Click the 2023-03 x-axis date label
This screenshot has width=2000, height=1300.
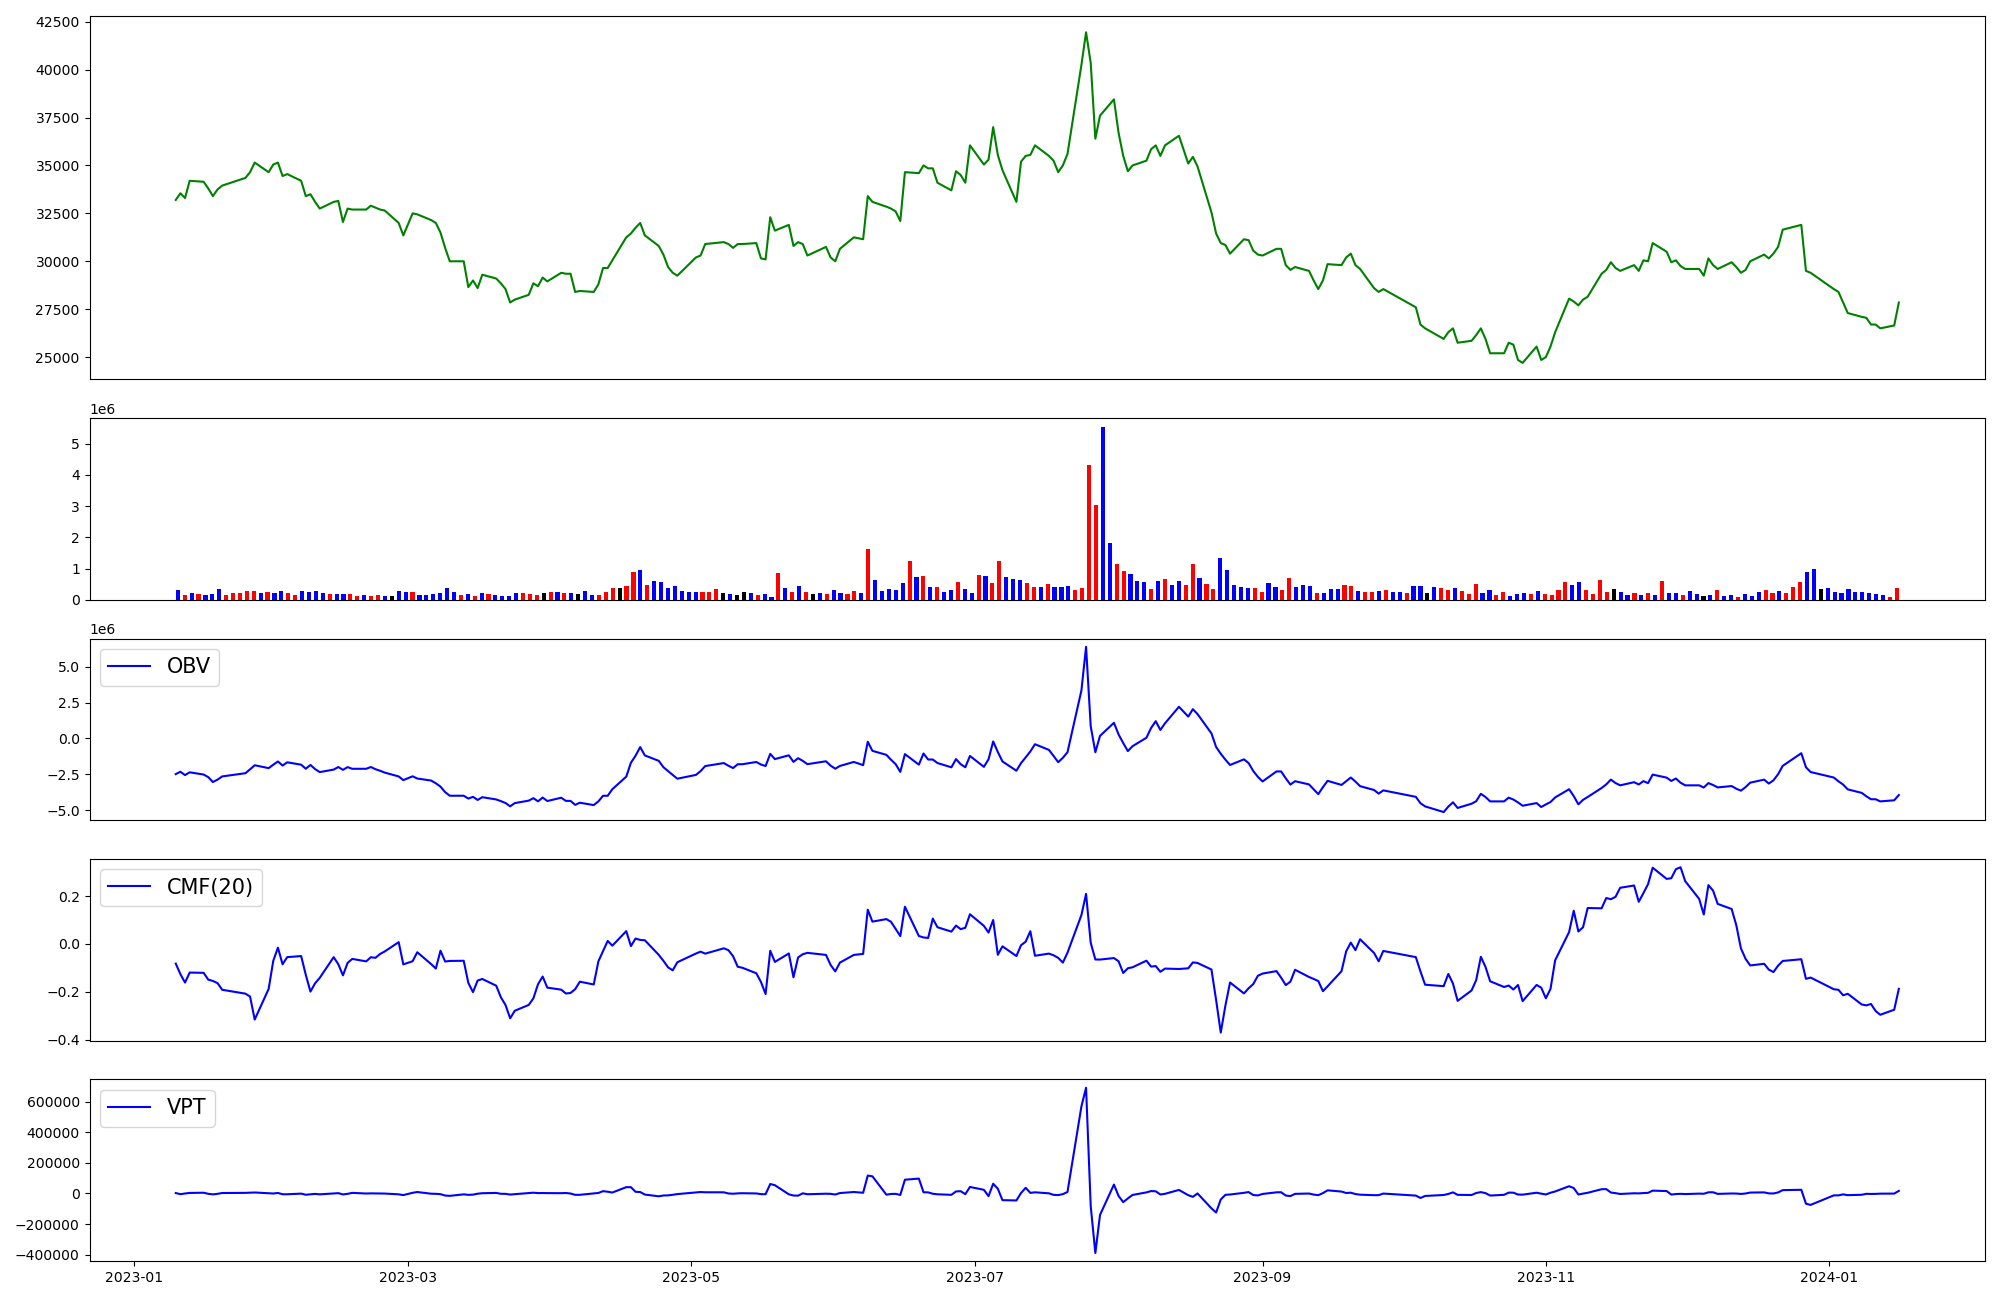(408, 1277)
